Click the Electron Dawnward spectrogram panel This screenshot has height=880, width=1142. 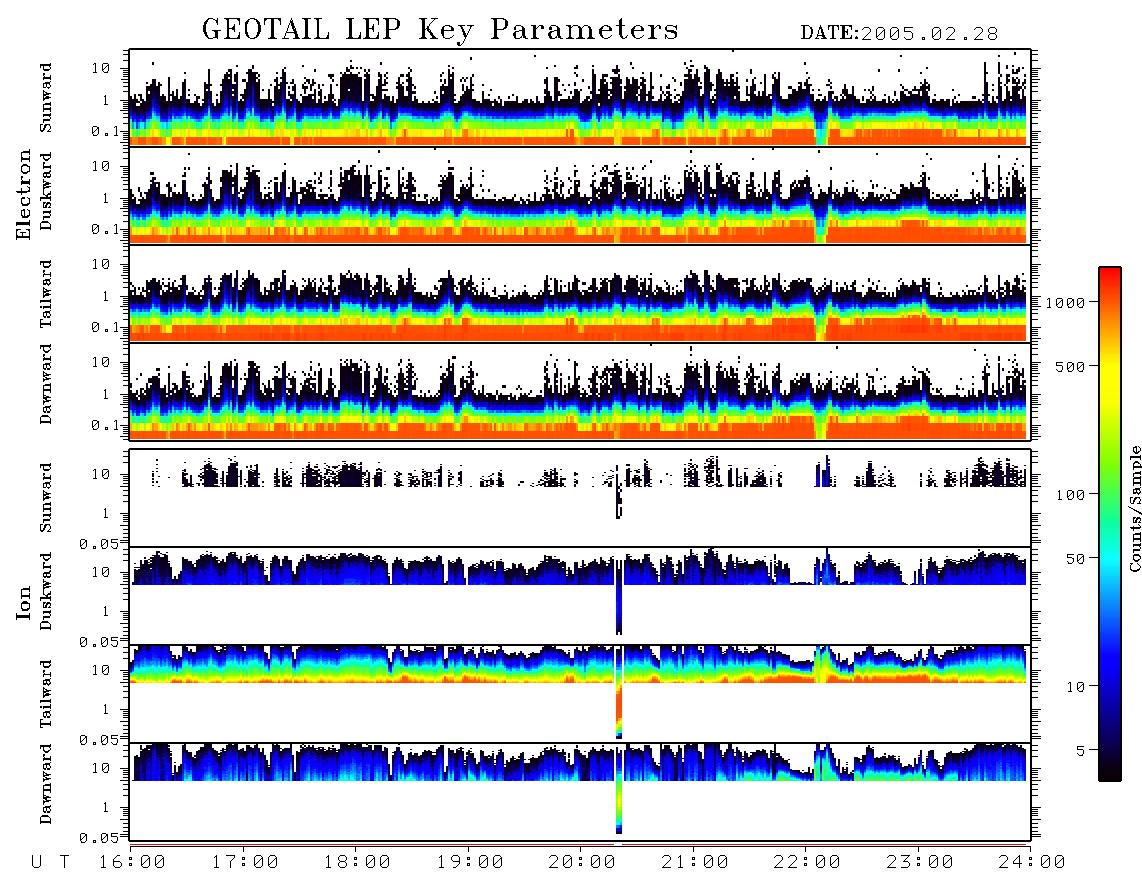click(580, 391)
